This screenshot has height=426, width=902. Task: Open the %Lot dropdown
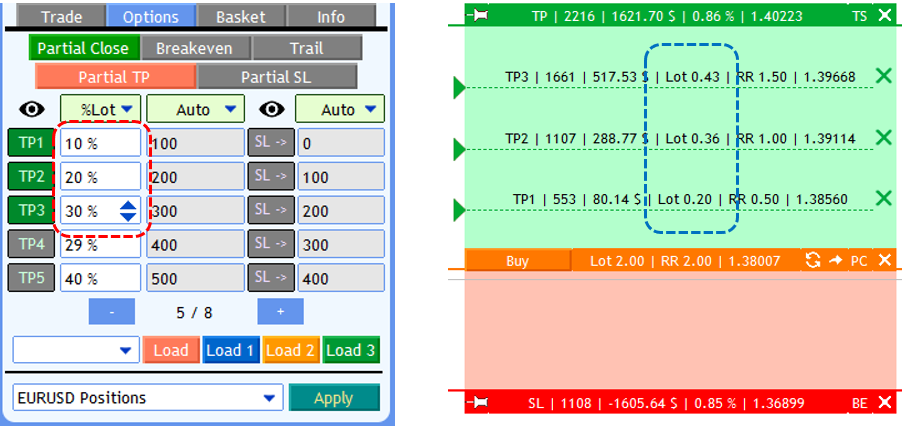100,109
